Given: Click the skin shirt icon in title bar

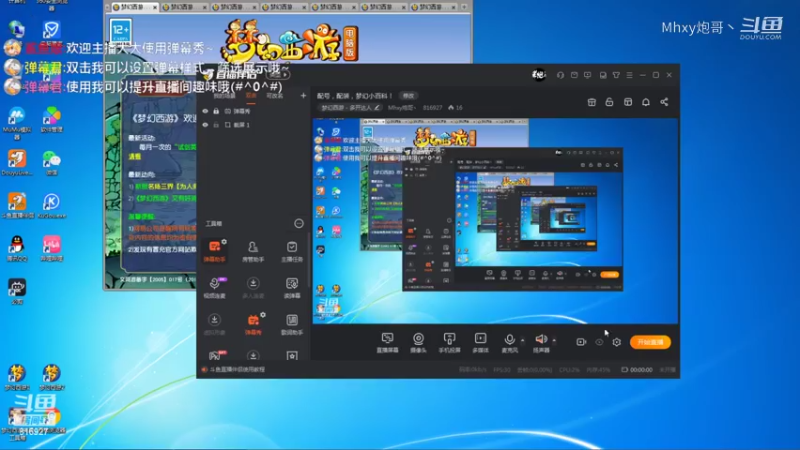Looking at the screenshot, I should (x=616, y=75).
